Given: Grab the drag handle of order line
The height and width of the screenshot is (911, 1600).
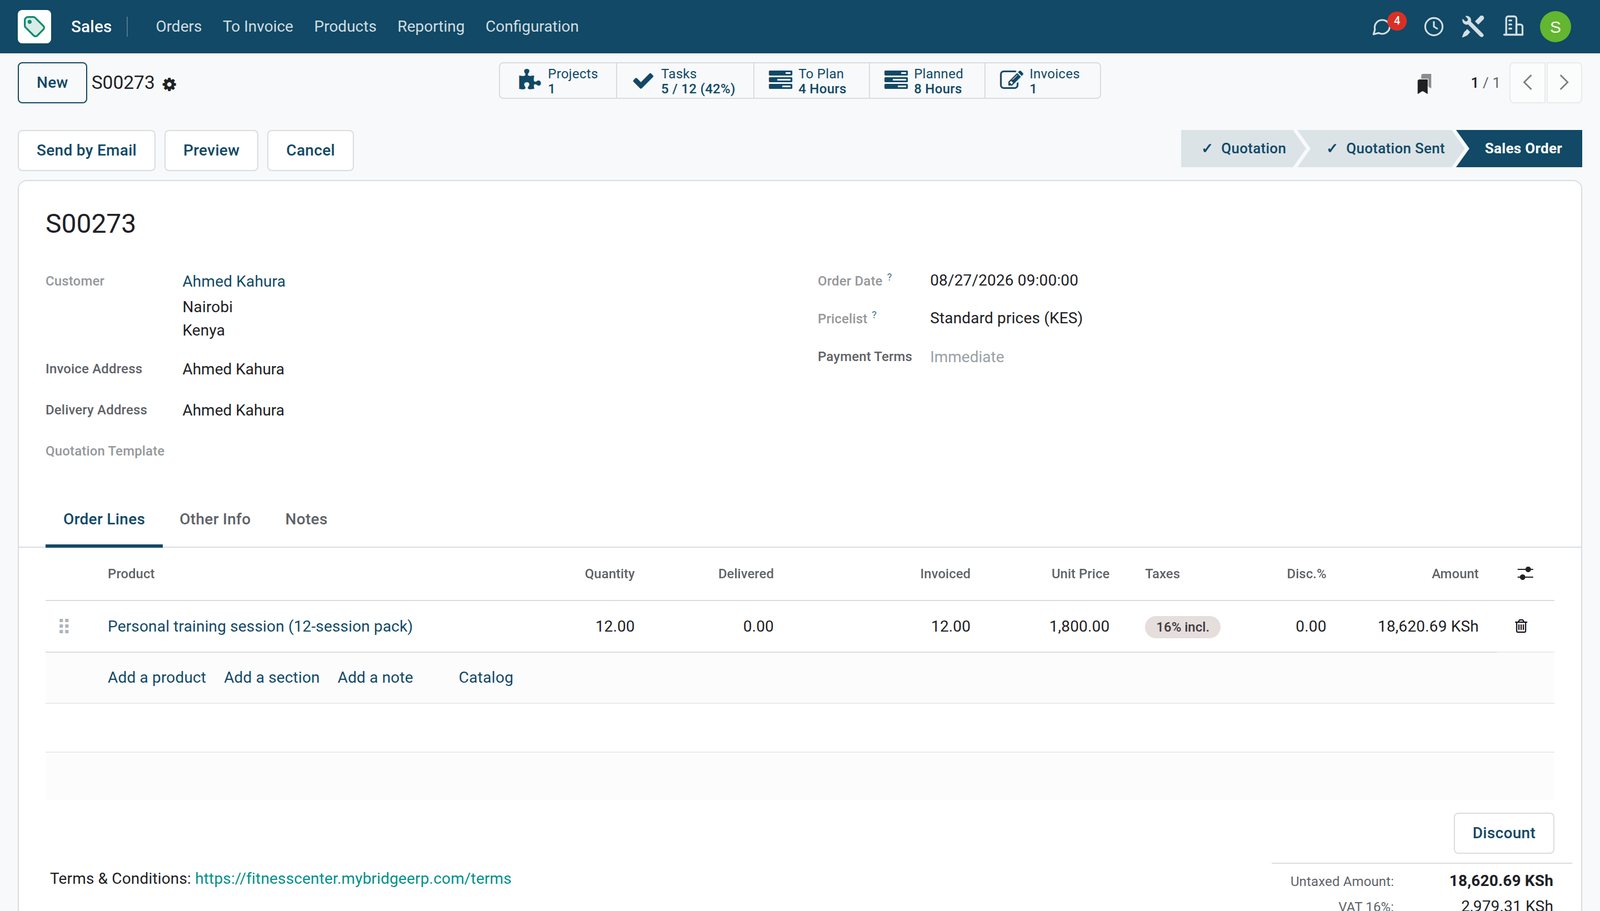Looking at the screenshot, I should click(64, 626).
